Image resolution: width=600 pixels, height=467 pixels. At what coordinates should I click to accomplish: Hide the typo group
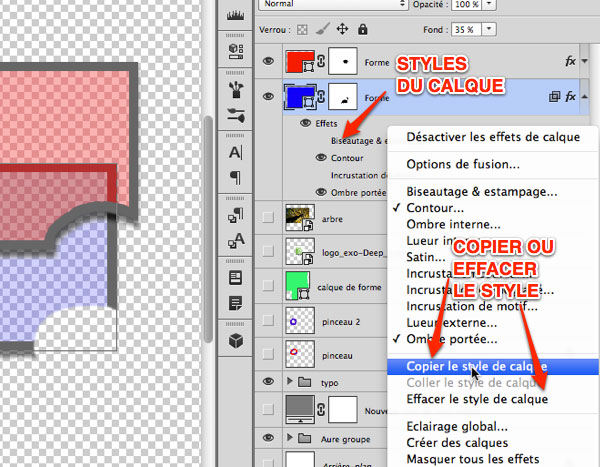[x=268, y=381]
